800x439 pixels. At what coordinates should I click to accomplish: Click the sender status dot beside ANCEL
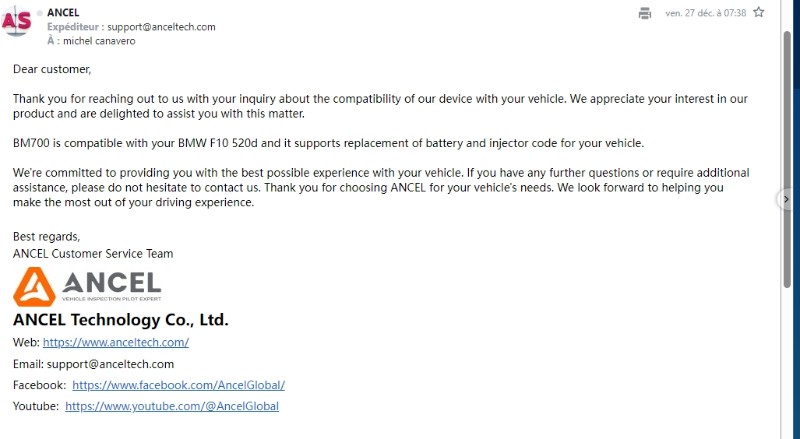click(x=40, y=13)
